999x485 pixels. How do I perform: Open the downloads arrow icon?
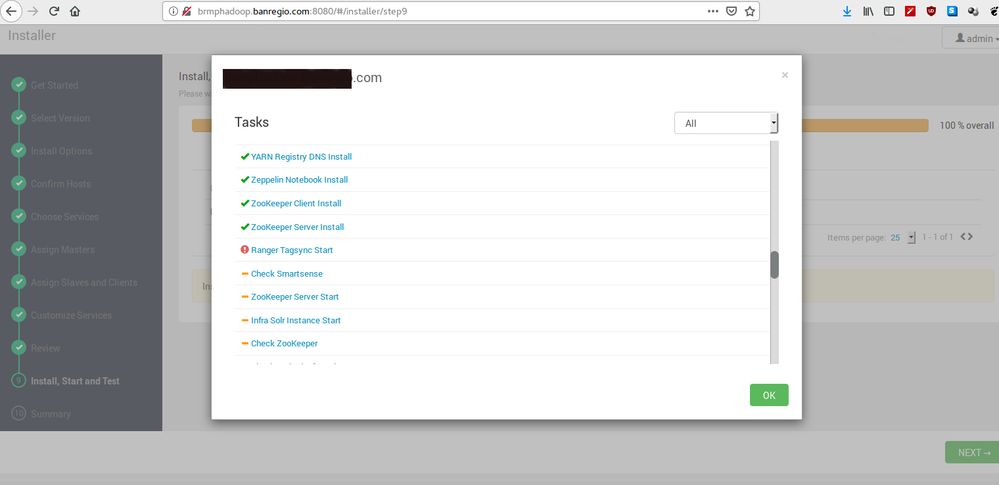pos(847,11)
